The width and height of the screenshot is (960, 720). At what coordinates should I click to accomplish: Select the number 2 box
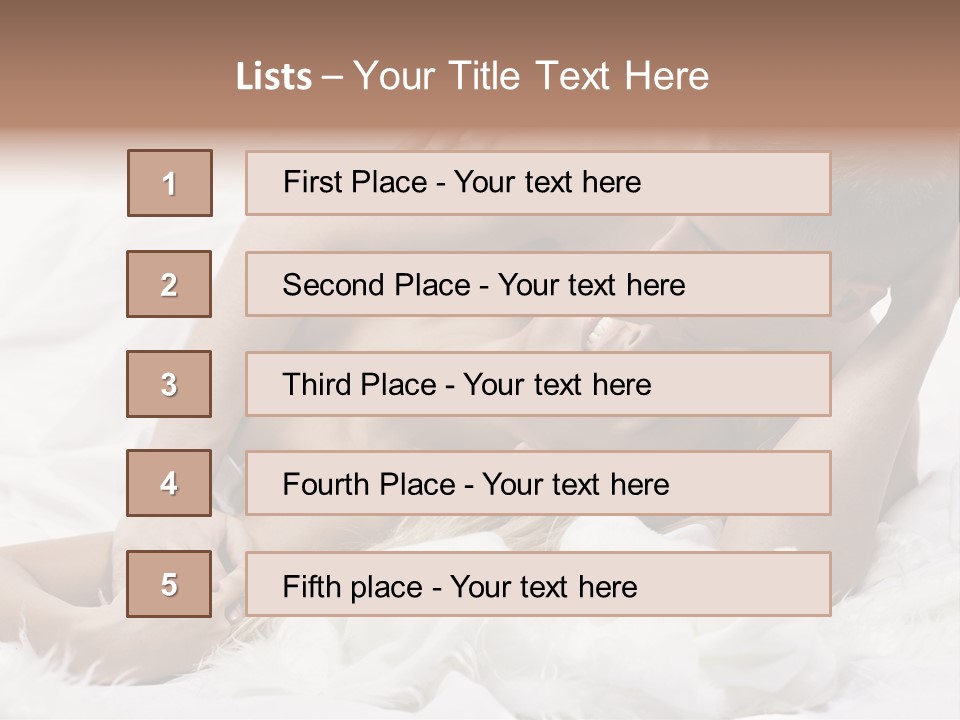[169, 284]
